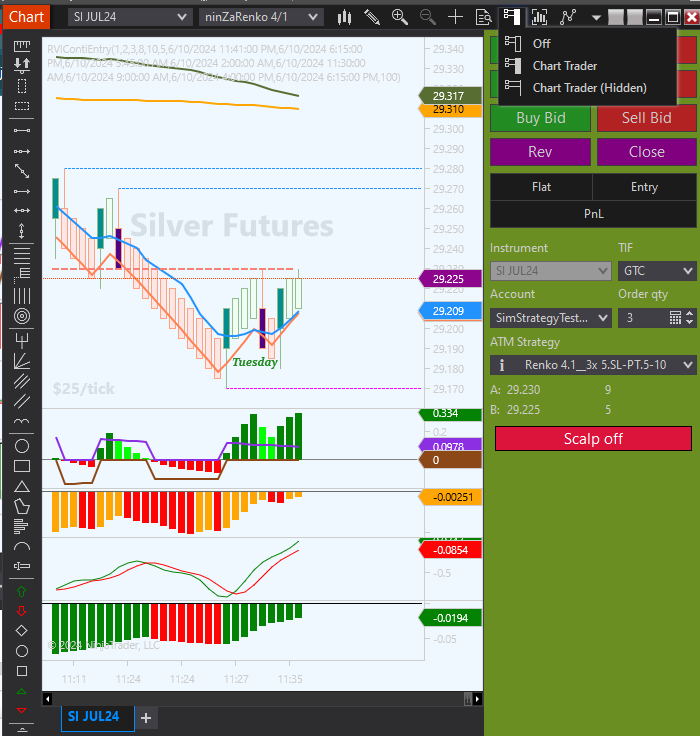The height and width of the screenshot is (736, 700).
Task: Click the Order qty input field
Action: (x=643, y=318)
